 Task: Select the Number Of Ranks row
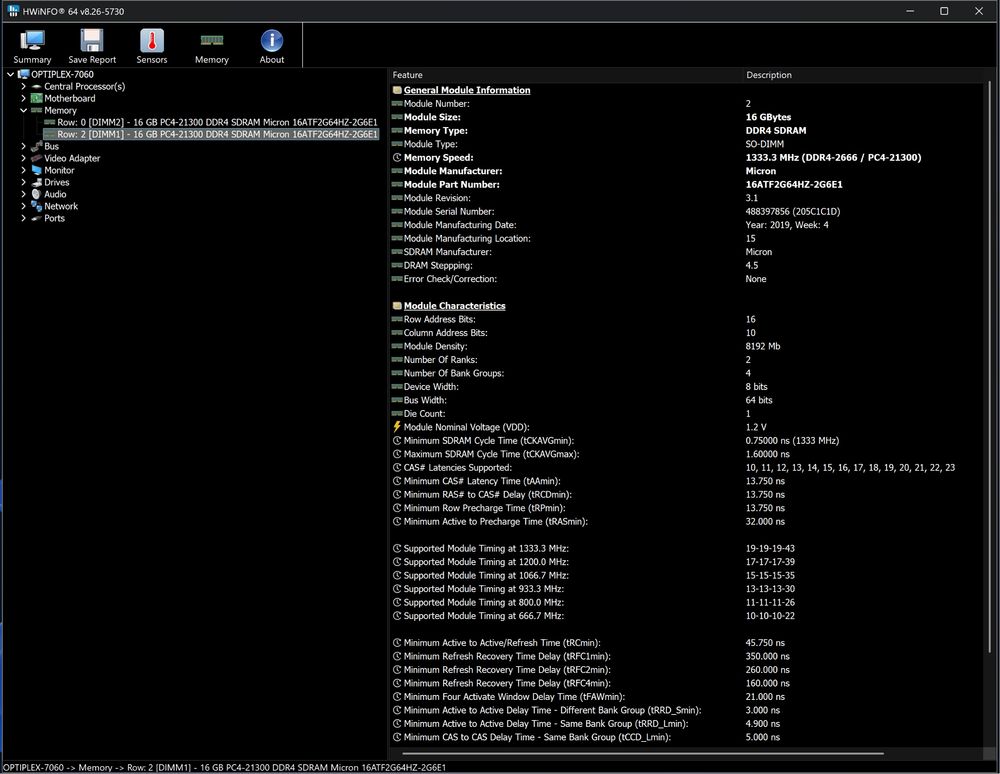click(x=688, y=360)
